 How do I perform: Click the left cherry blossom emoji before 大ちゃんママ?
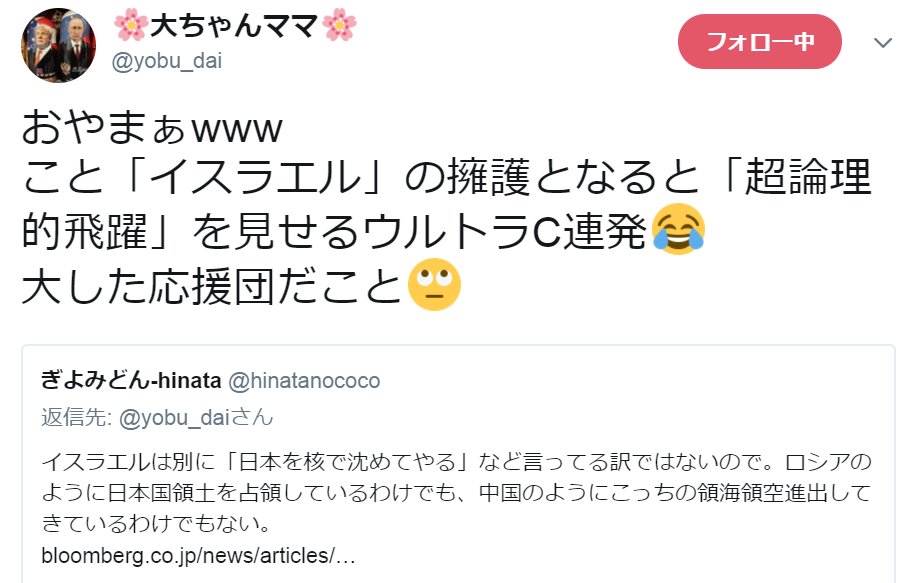(131, 26)
